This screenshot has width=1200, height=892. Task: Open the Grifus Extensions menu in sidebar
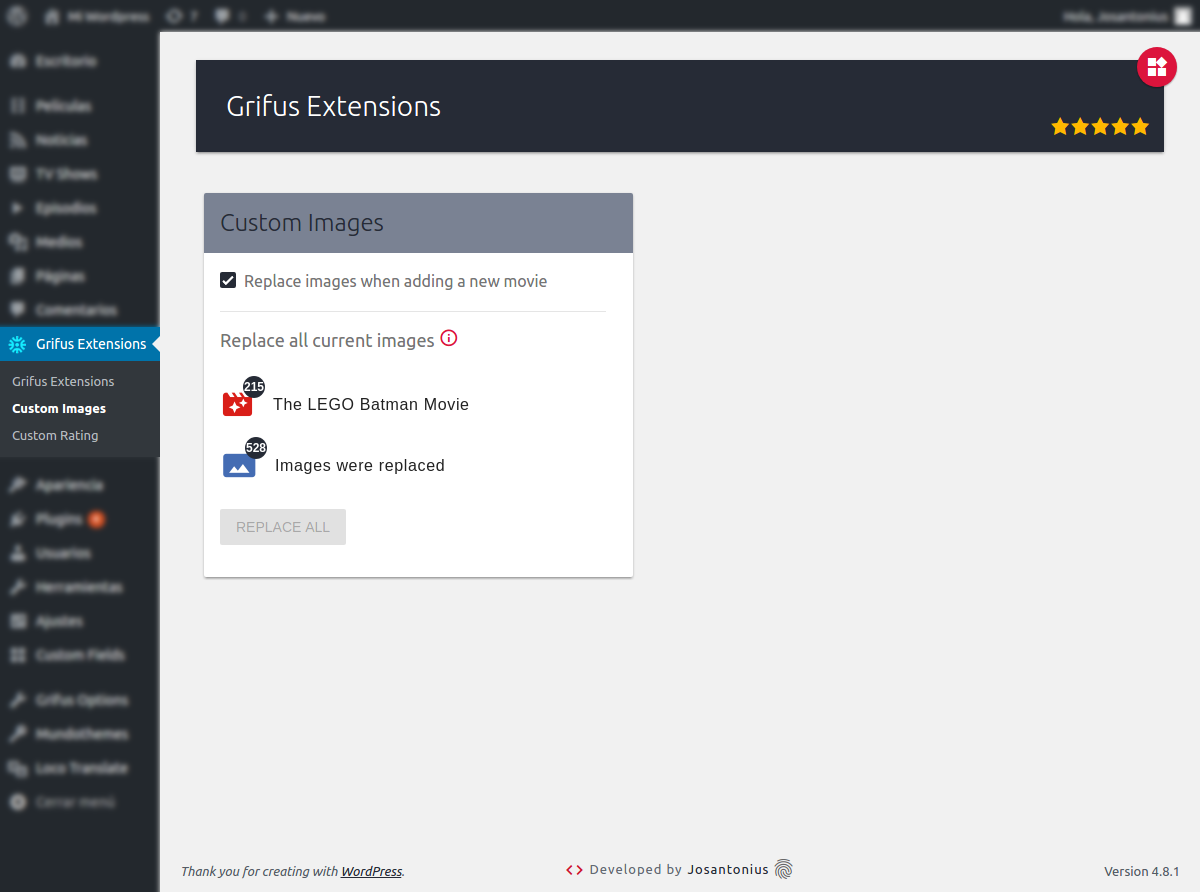[80, 344]
